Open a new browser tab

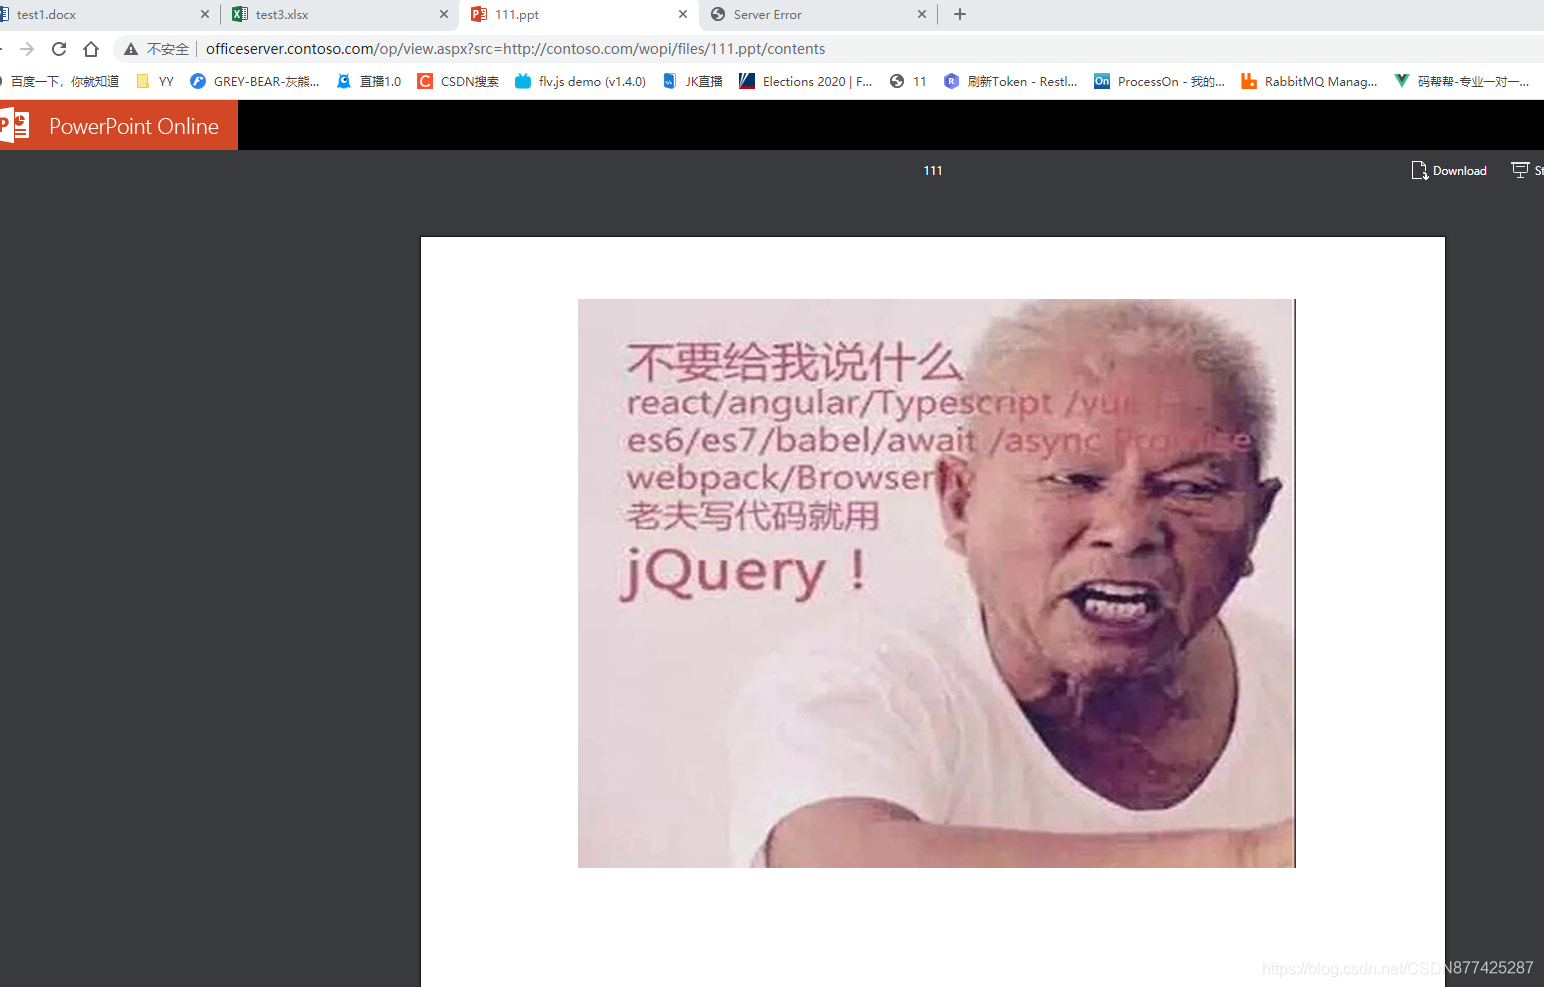pyautogui.click(x=960, y=14)
